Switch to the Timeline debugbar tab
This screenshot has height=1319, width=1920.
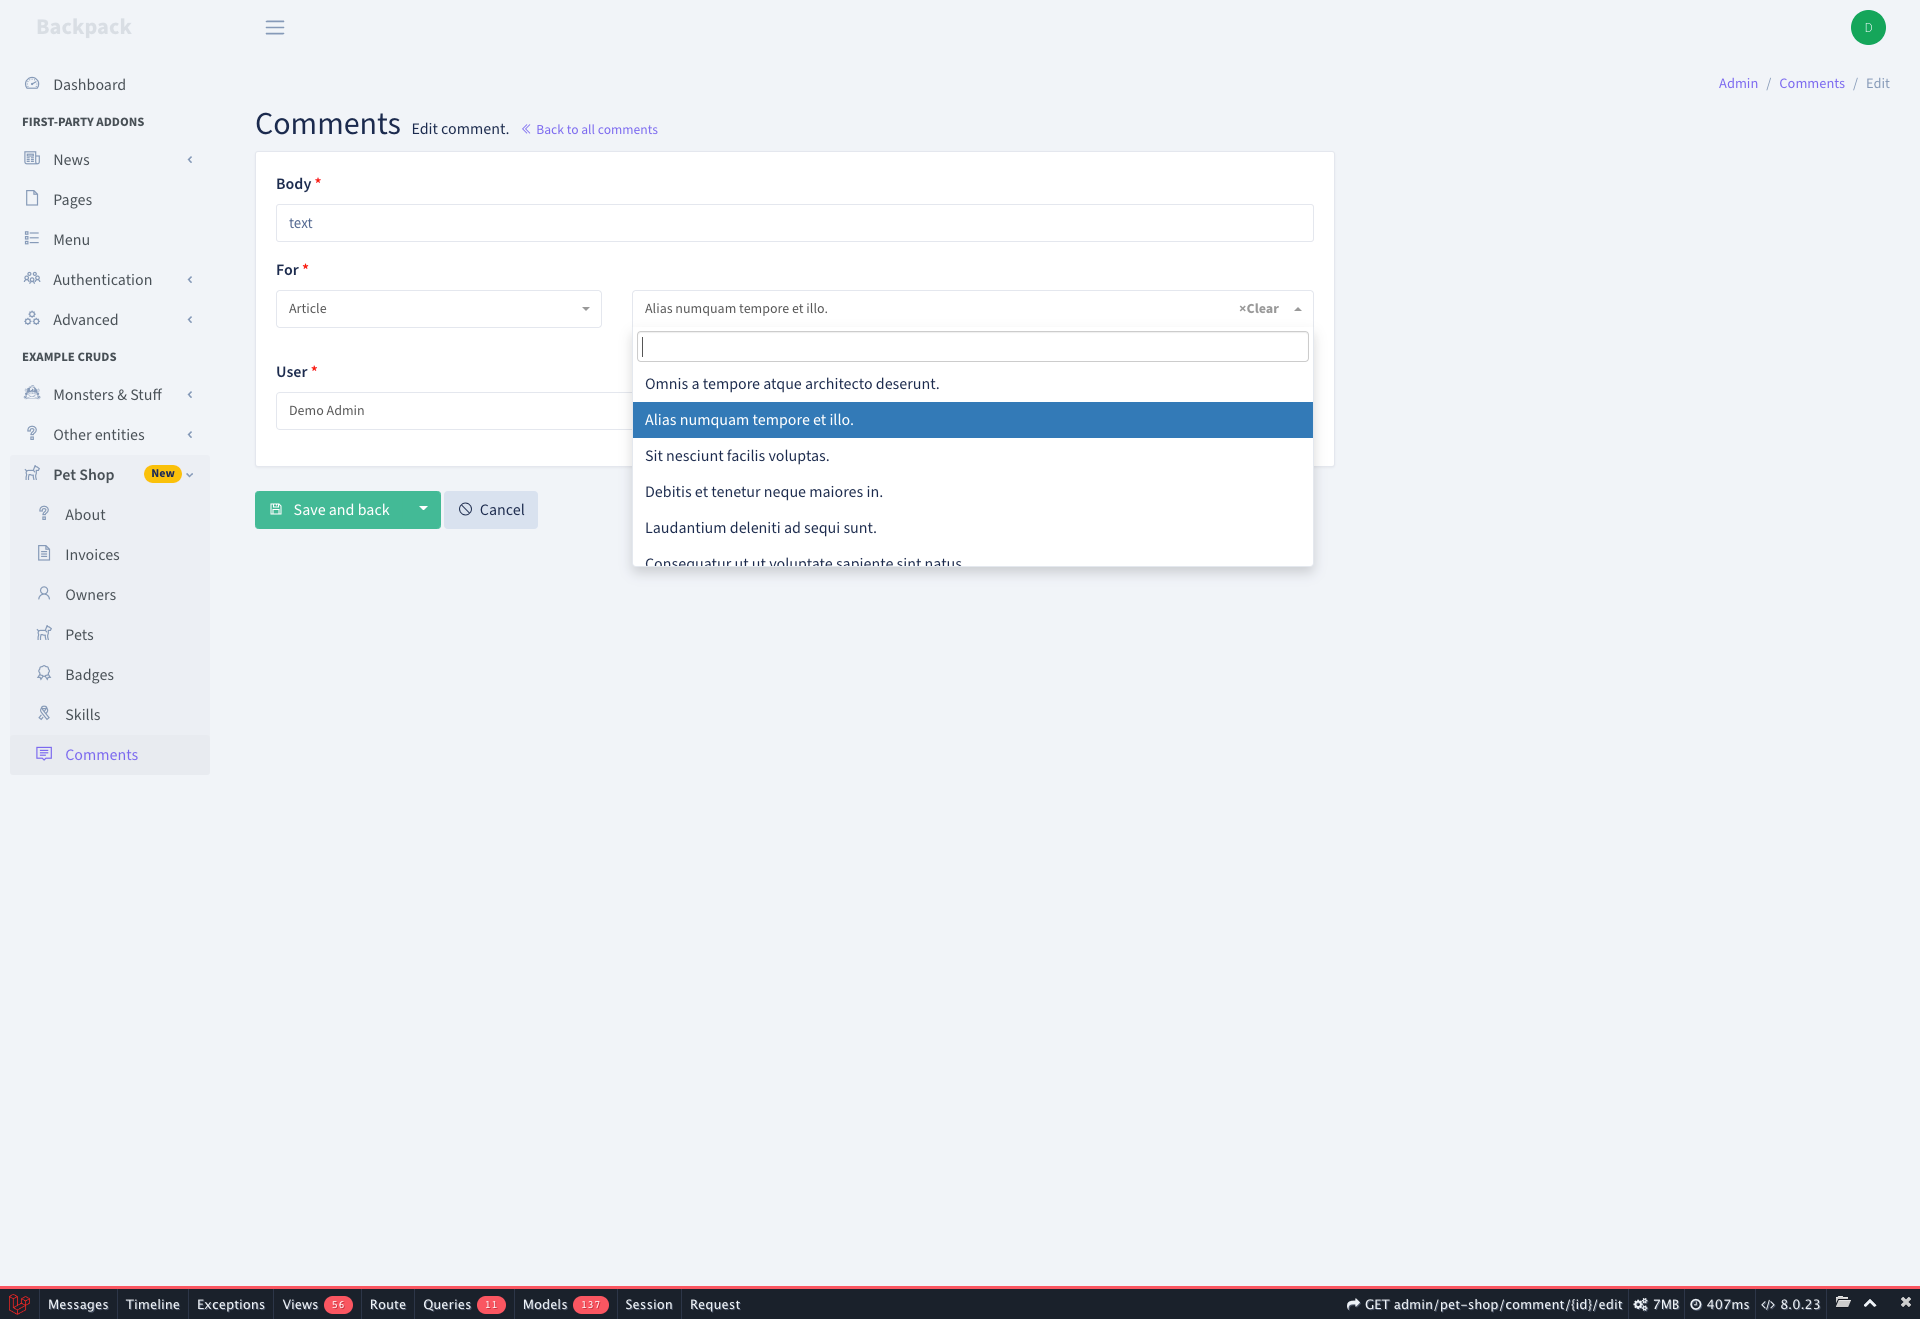pyautogui.click(x=152, y=1304)
